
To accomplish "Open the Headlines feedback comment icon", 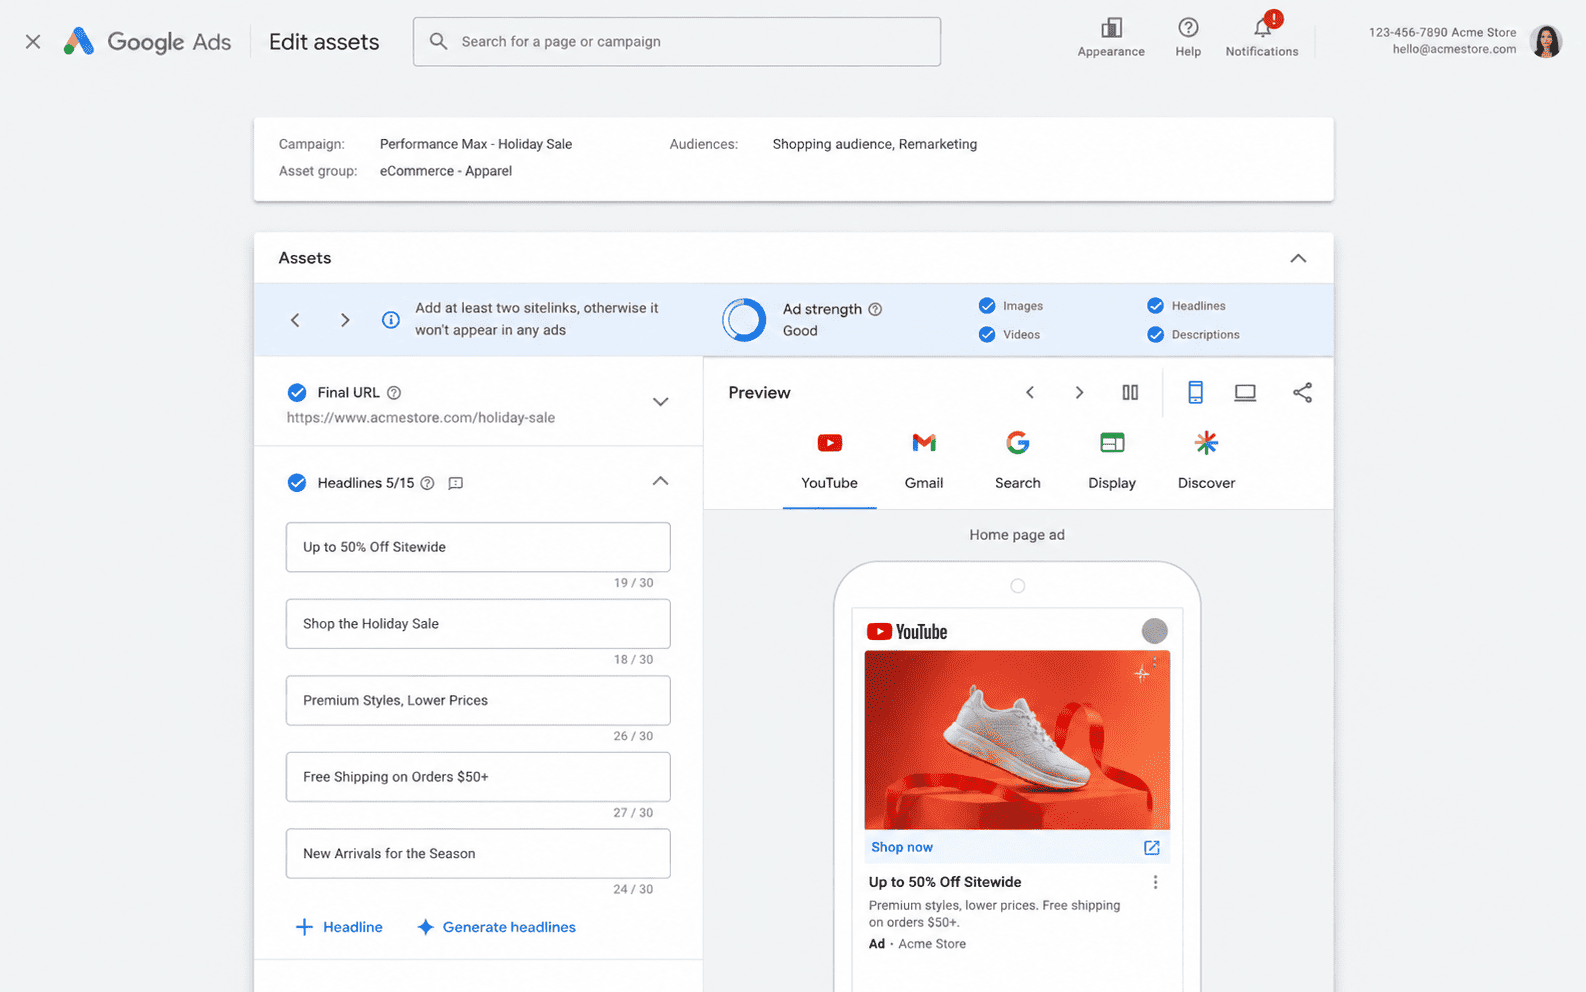I will click(456, 483).
